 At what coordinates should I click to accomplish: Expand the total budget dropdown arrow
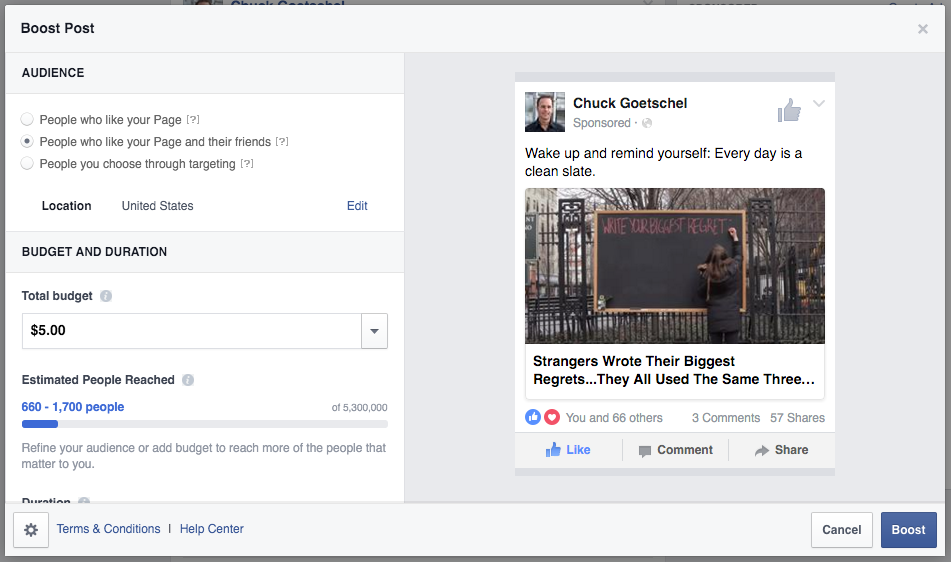tap(374, 330)
